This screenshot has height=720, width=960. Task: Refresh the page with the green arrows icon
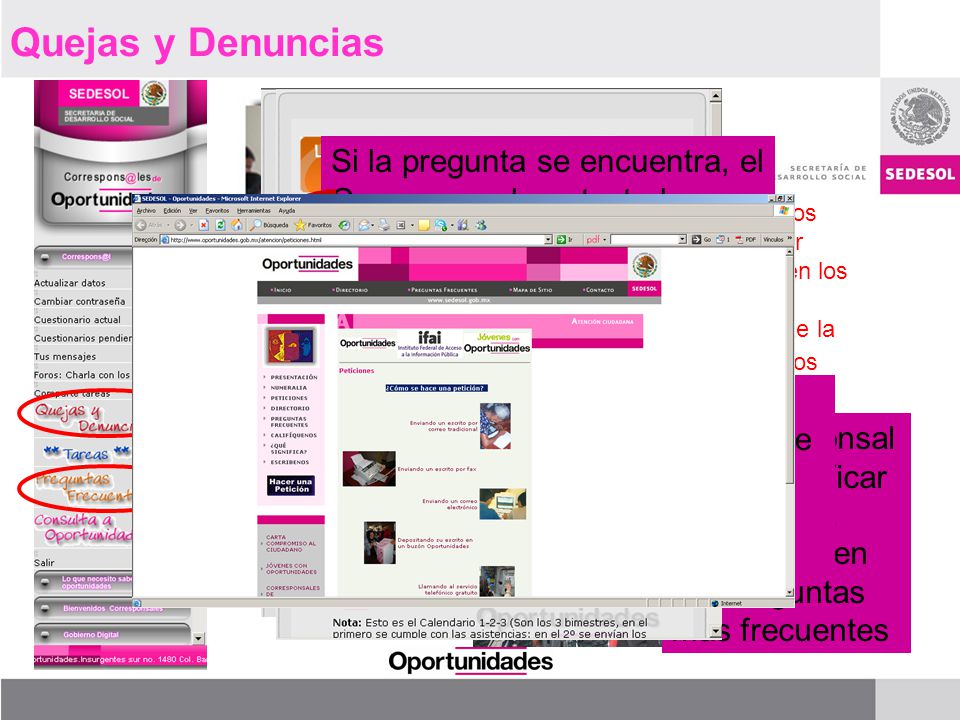(220, 225)
